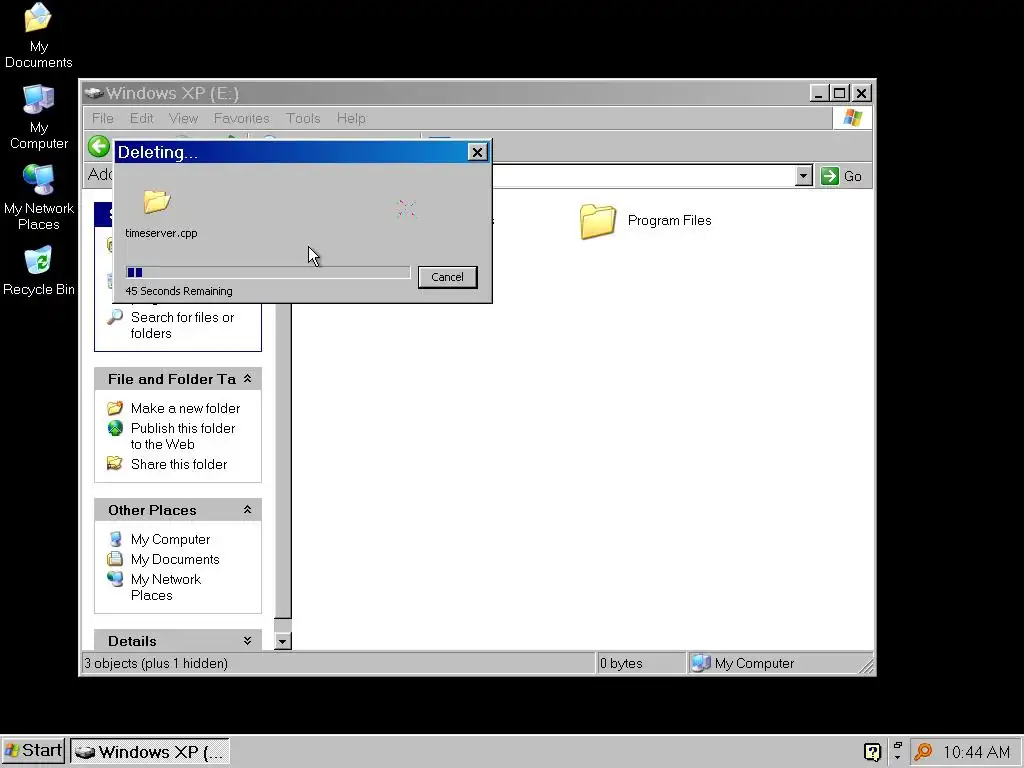Click My Computer icon in Other Places
Screen dimensions: 1024x768
click(115, 539)
